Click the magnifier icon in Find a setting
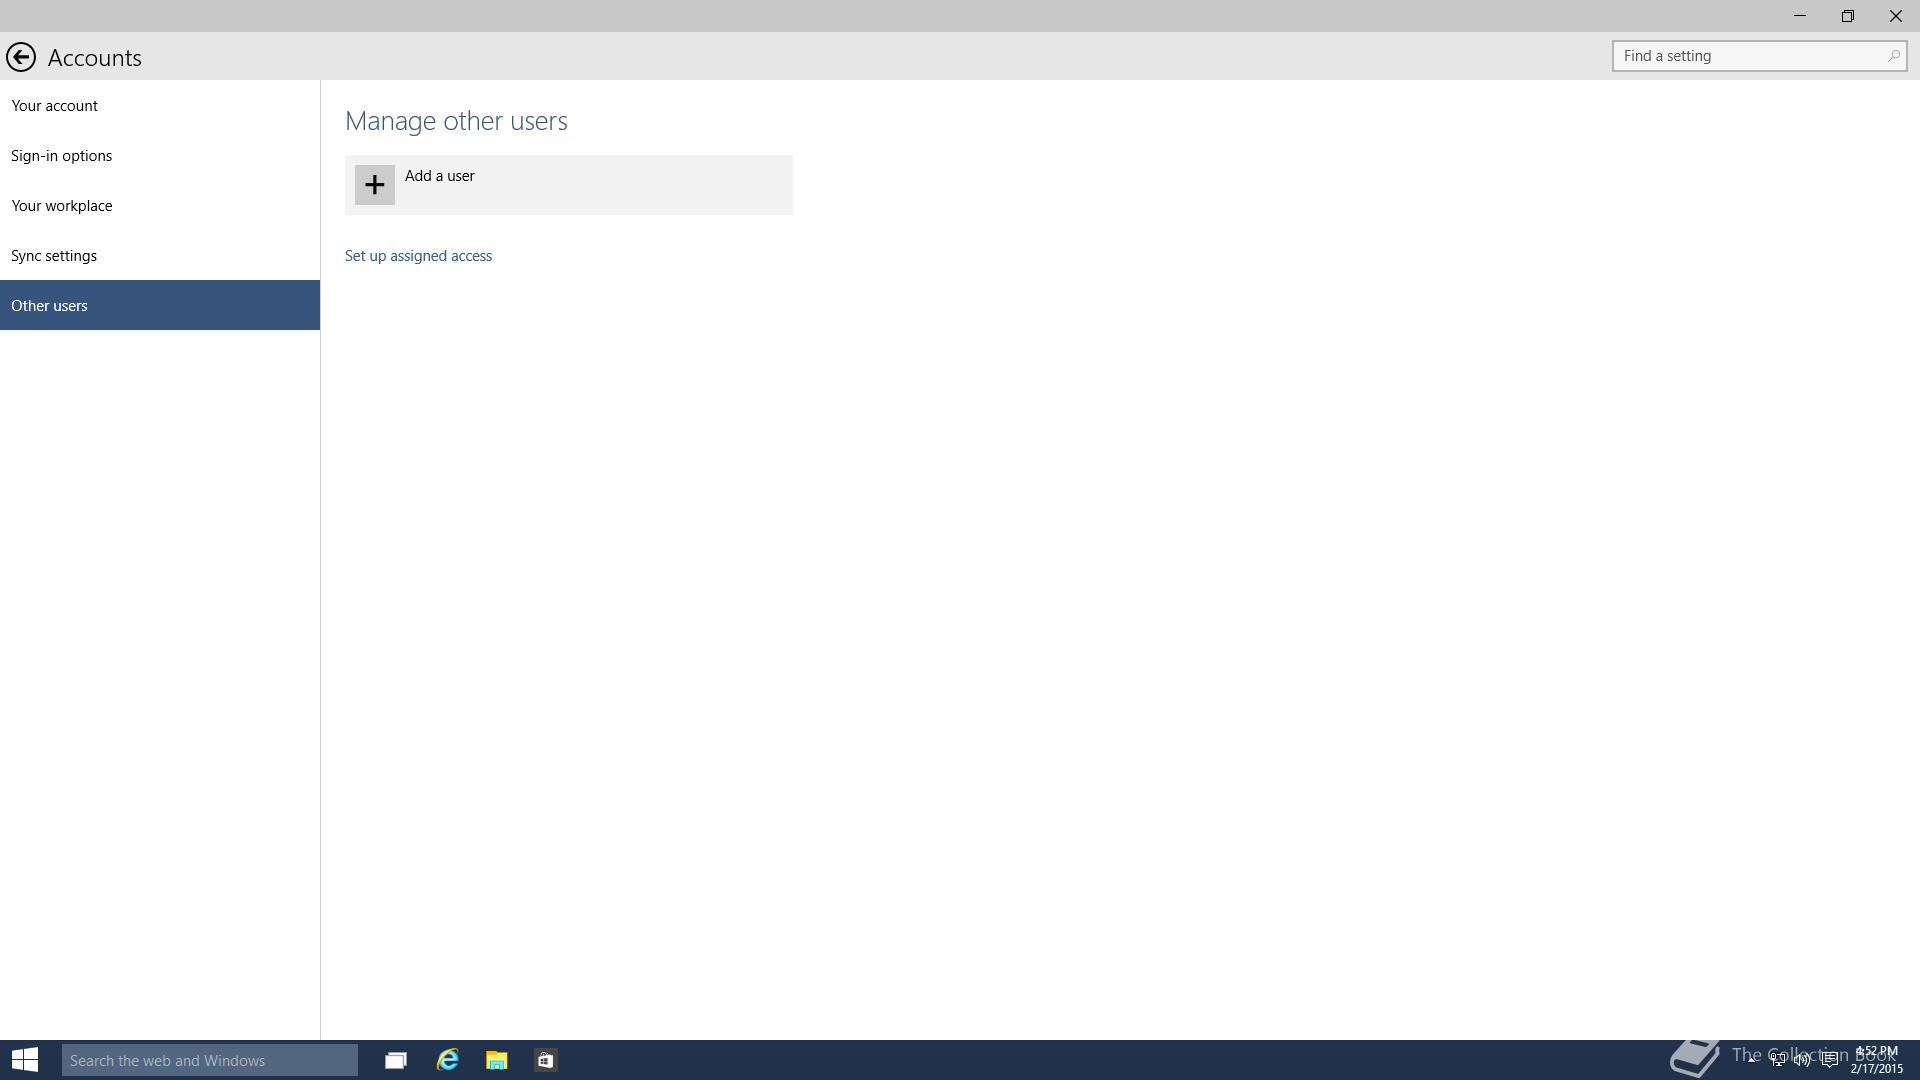This screenshot has width=1920, height=1080. tap(1893, 56)
